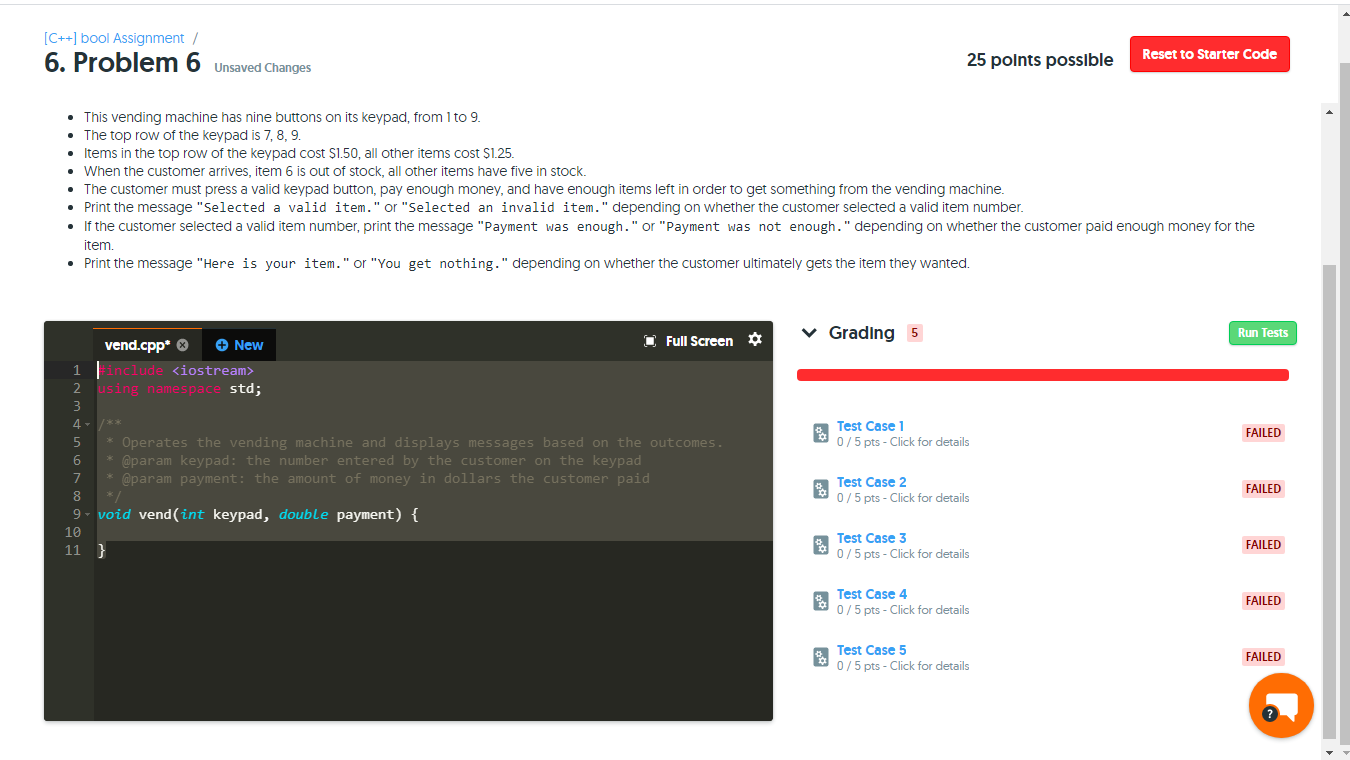Collapse the Grading section chevron
1350x760 pixels.
tap(808, 333)
